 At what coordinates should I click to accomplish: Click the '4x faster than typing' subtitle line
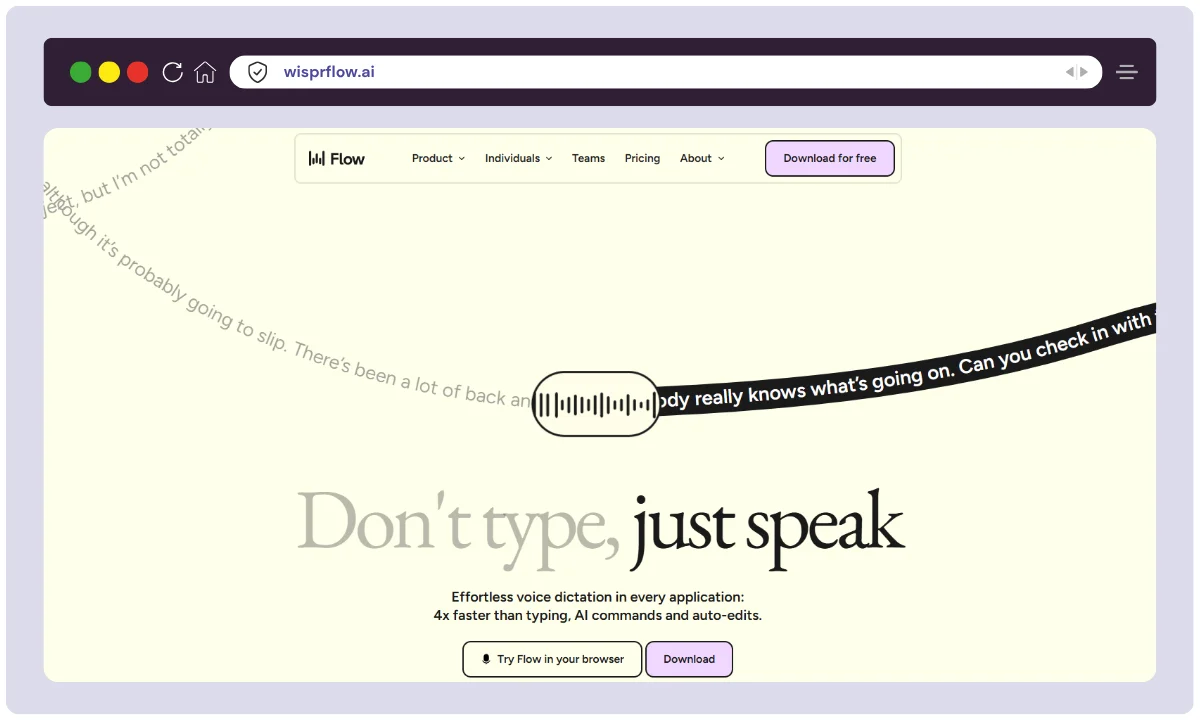click(598, 616)
